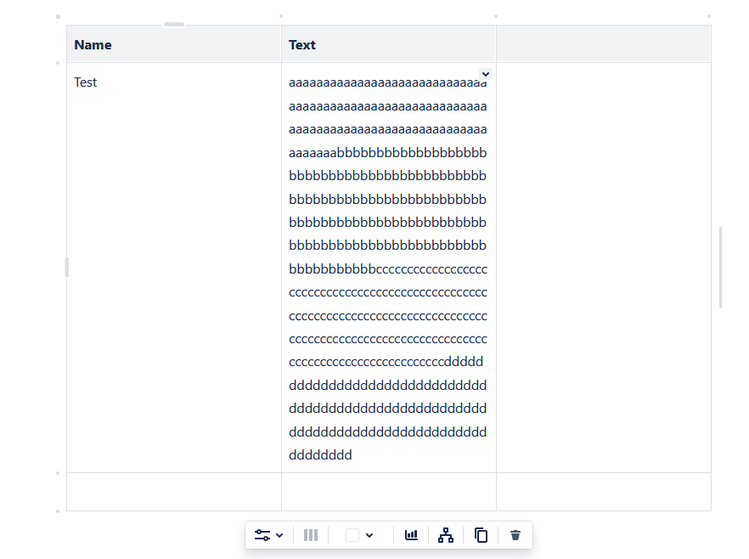This screenshot has width=749, height=559.
Task: Open cell options chevron in Text cell
Action: [485, 74]
